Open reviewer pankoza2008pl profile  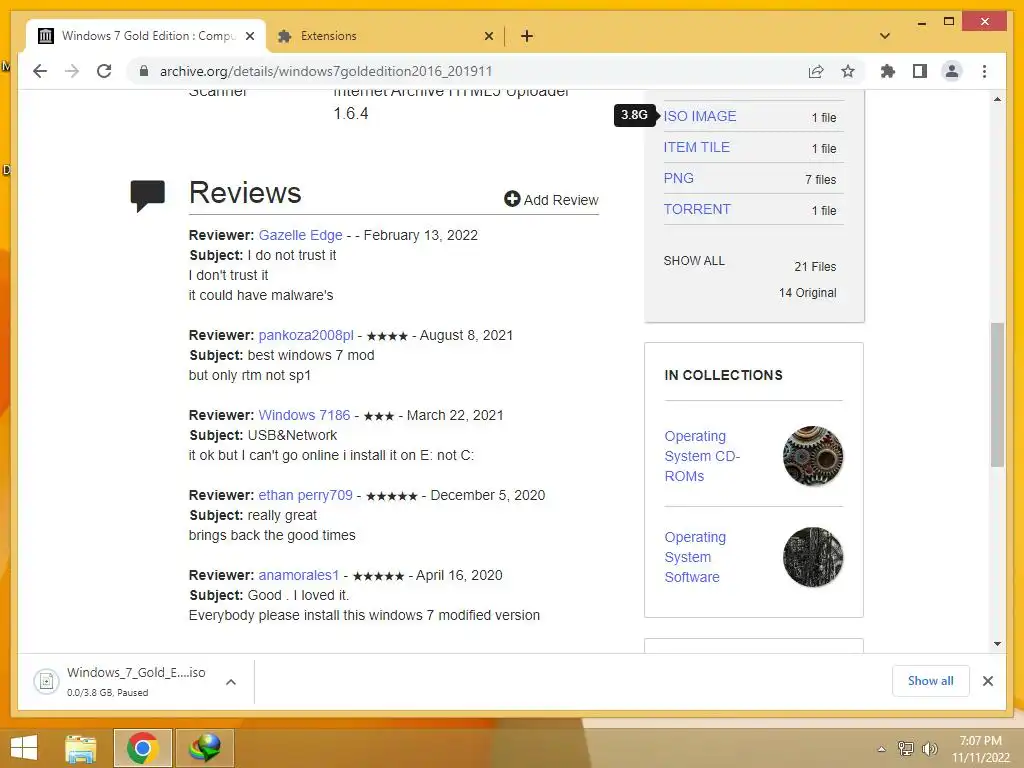point(306,335)
